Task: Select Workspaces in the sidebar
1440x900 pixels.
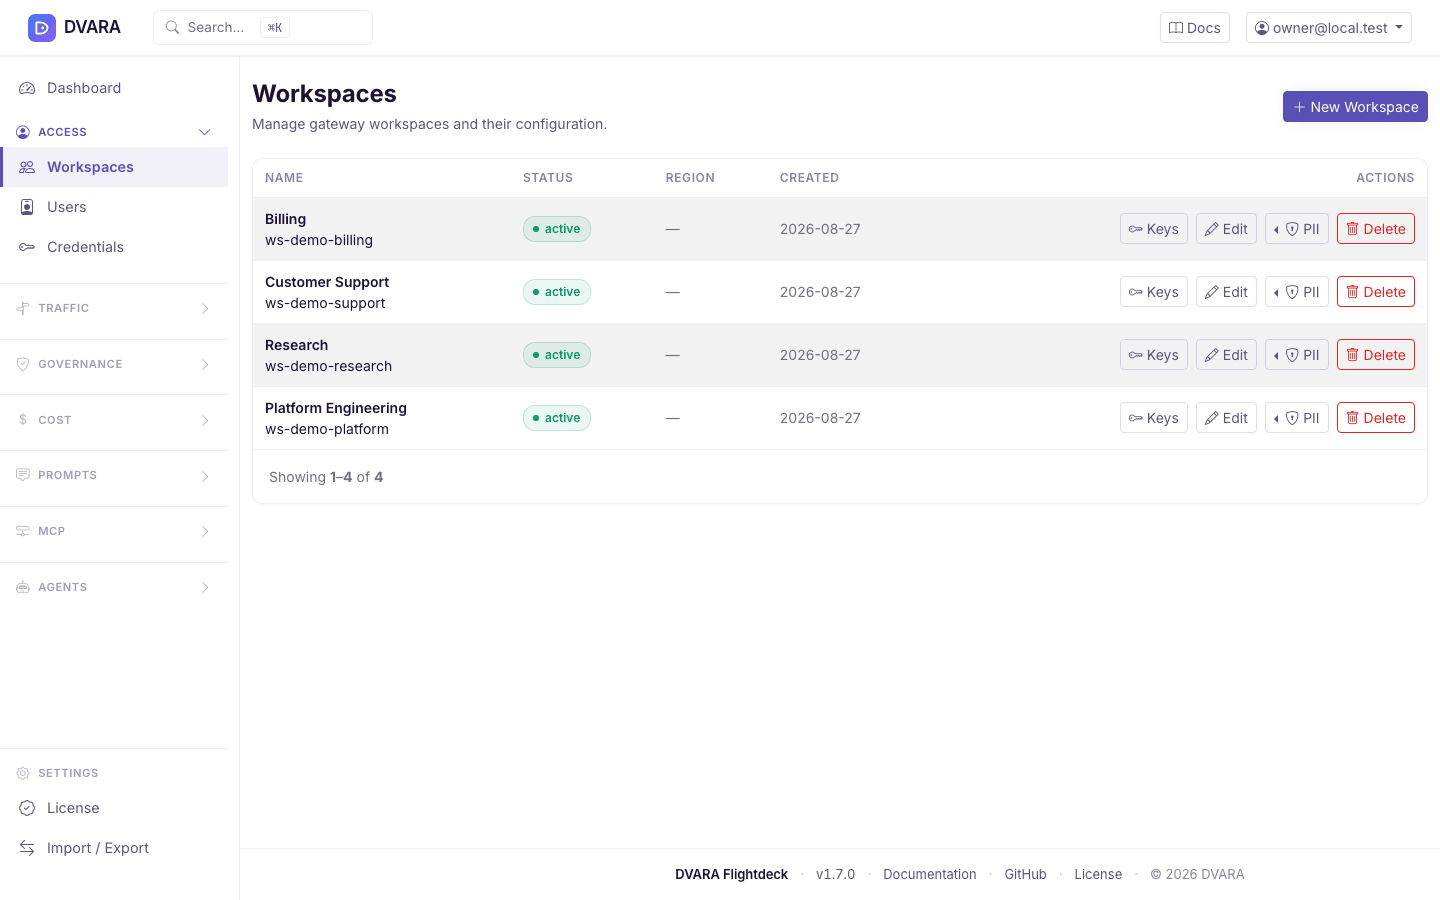Action: pos(114,167)
